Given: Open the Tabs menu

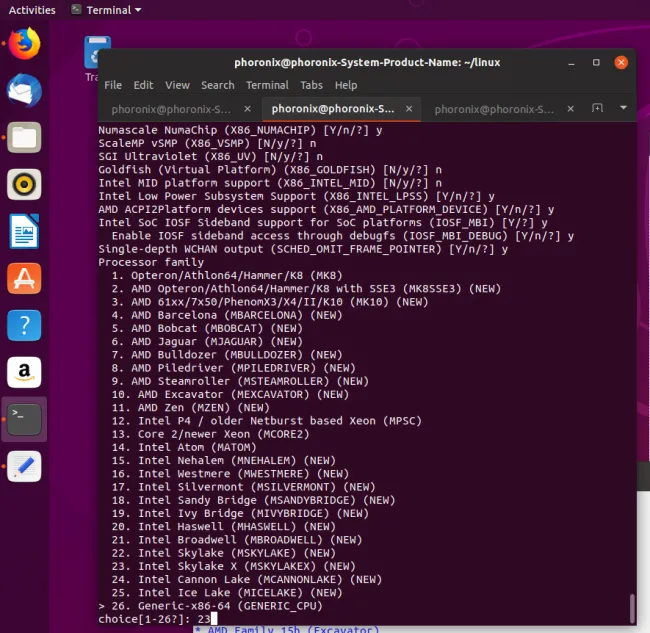Looking at the screenshot, I should pos(312,85).
